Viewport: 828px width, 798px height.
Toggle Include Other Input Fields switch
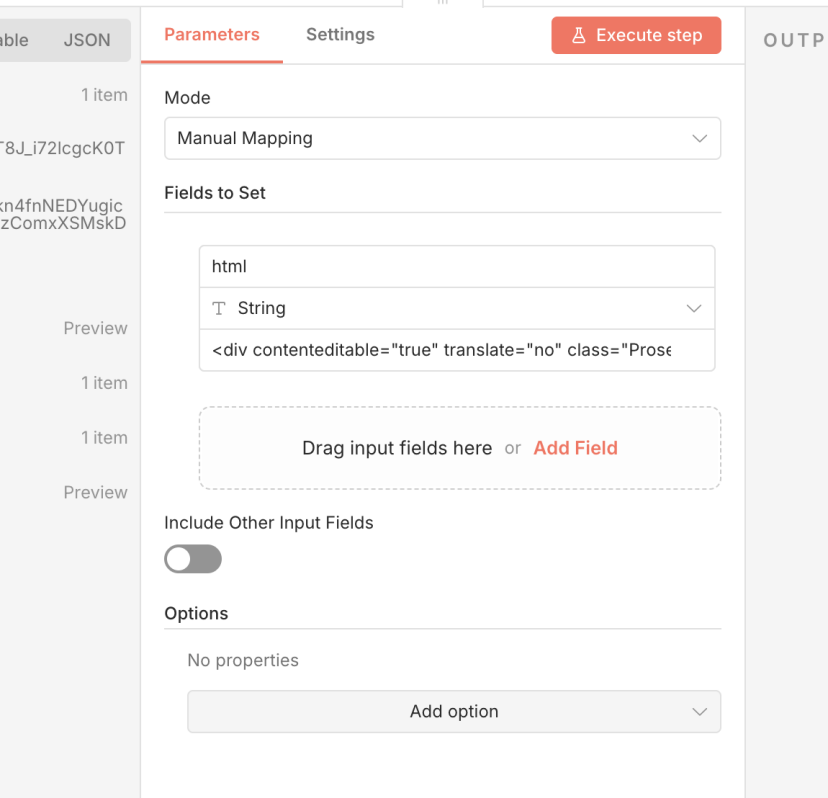pyautogui.click(x=193, y=559)
